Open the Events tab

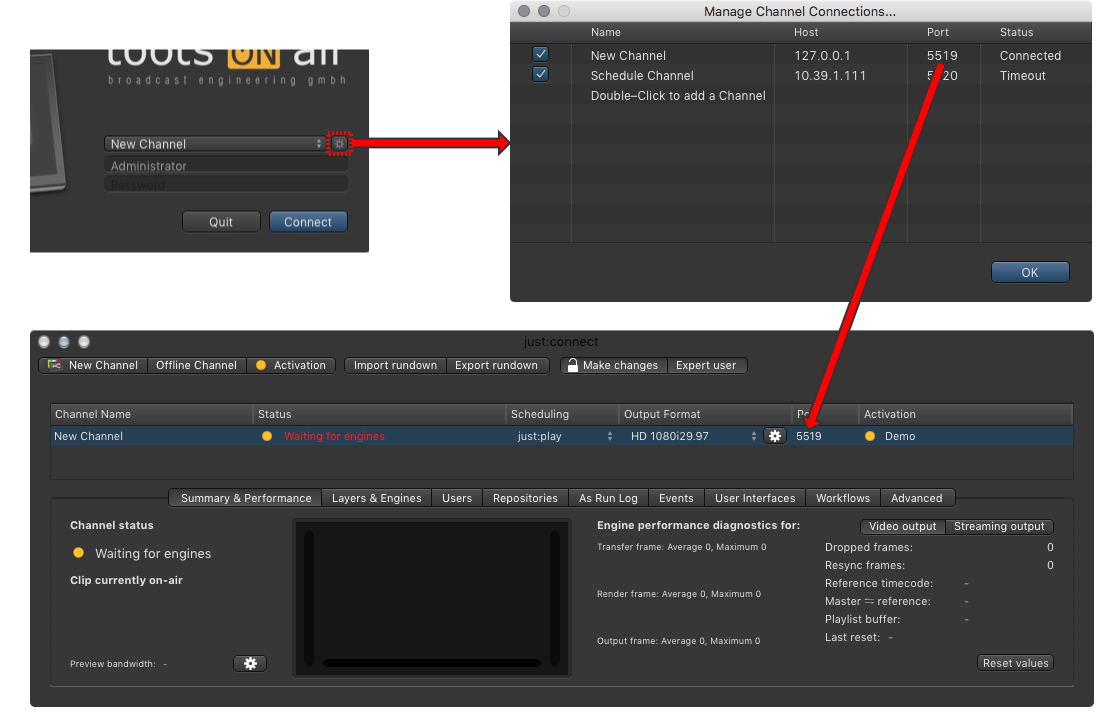point(676,498)
